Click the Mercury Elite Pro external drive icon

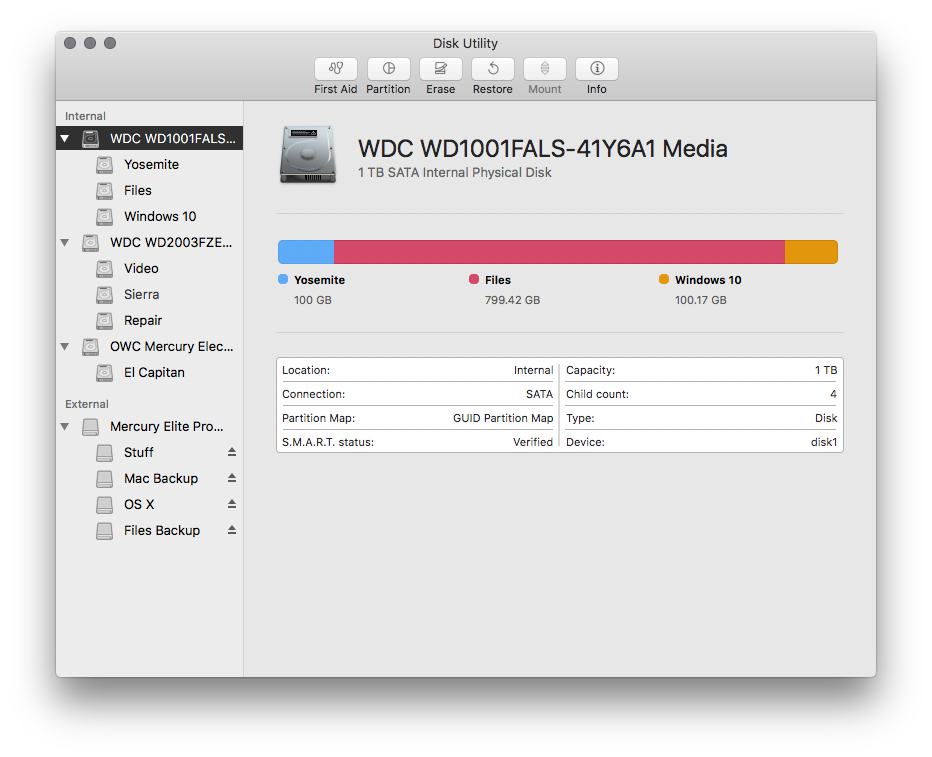click(90, 427)
